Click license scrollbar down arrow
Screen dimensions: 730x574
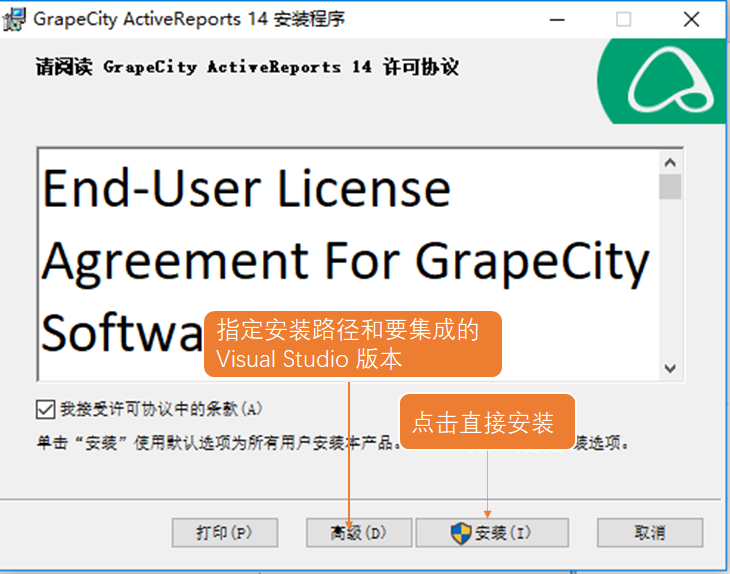coord(670,369)
